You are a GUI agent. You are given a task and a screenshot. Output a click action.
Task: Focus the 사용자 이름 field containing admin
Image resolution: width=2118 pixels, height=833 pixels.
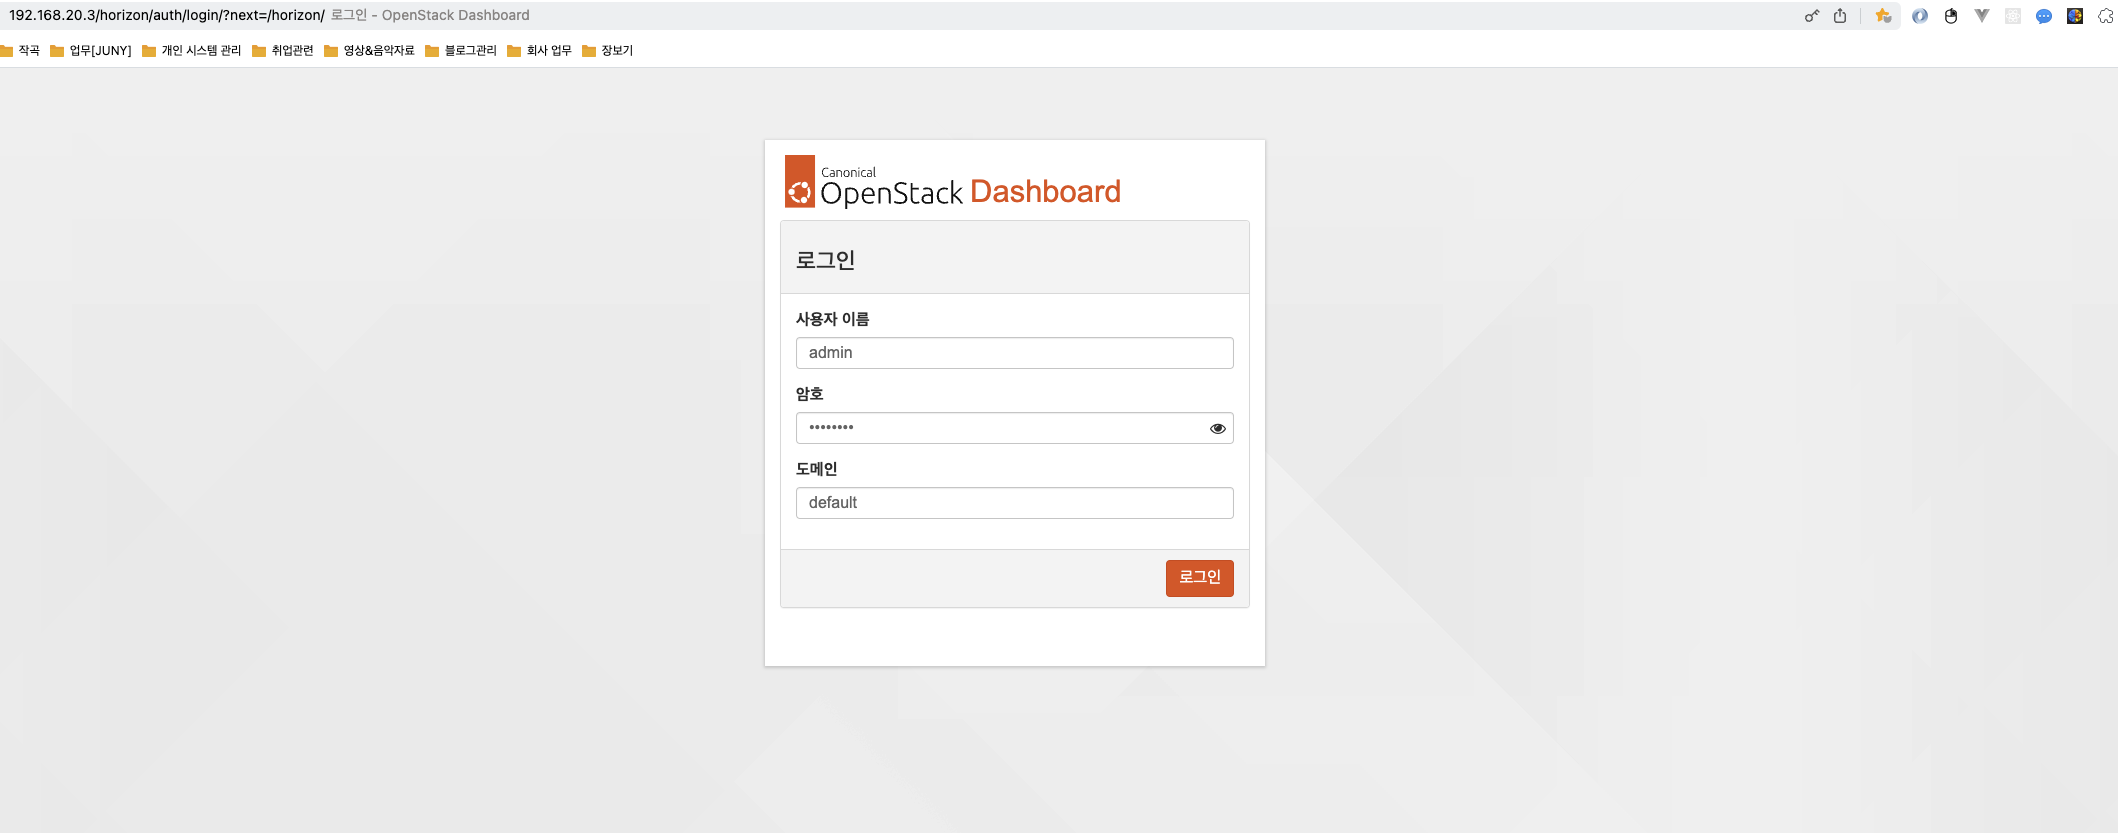tap(1014, 353)
